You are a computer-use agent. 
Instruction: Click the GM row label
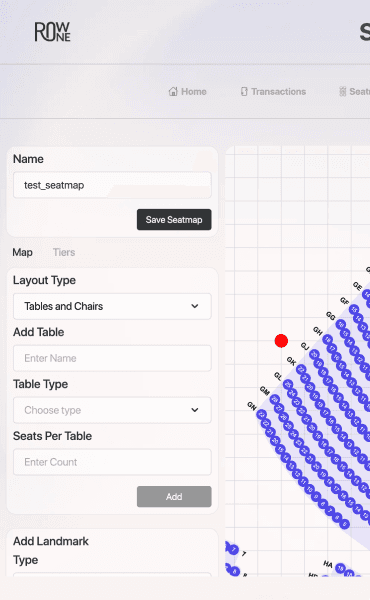265,391
